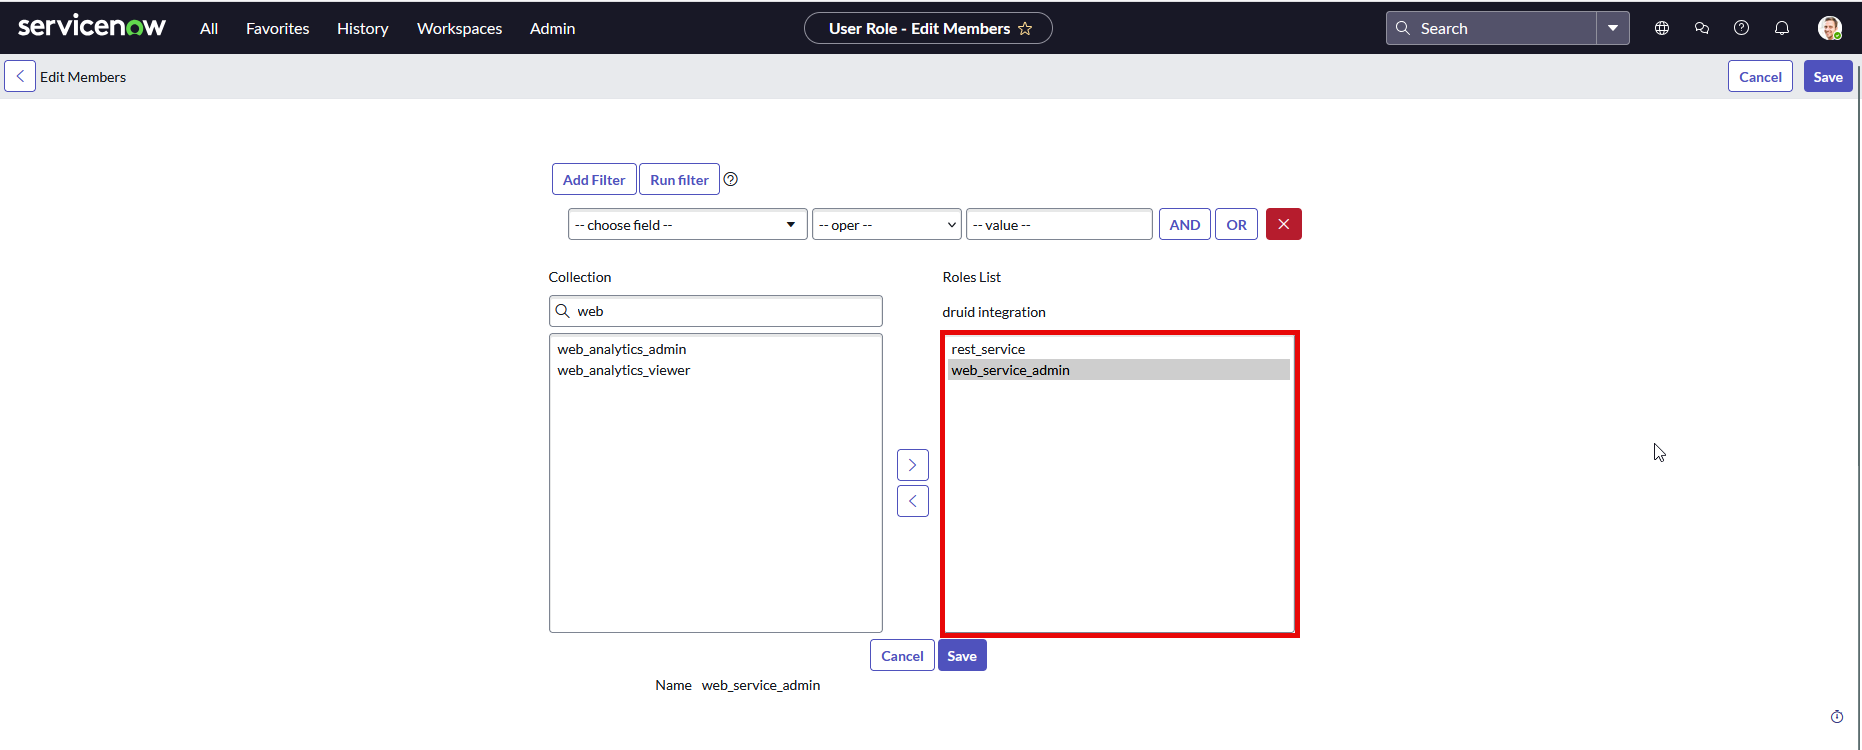Open the globe scope selector icon
The image size is (1862, 750).
(x=1662, y=29)
